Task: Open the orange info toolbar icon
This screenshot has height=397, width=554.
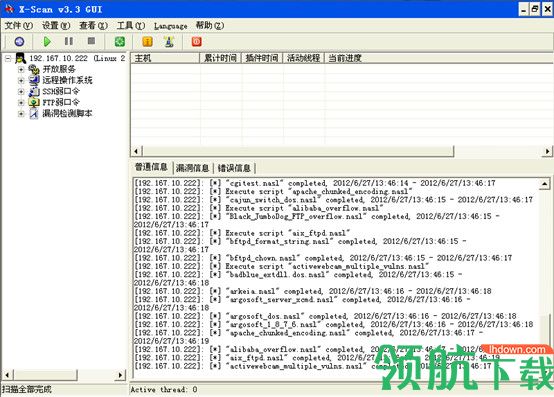Action: [147, 42]
